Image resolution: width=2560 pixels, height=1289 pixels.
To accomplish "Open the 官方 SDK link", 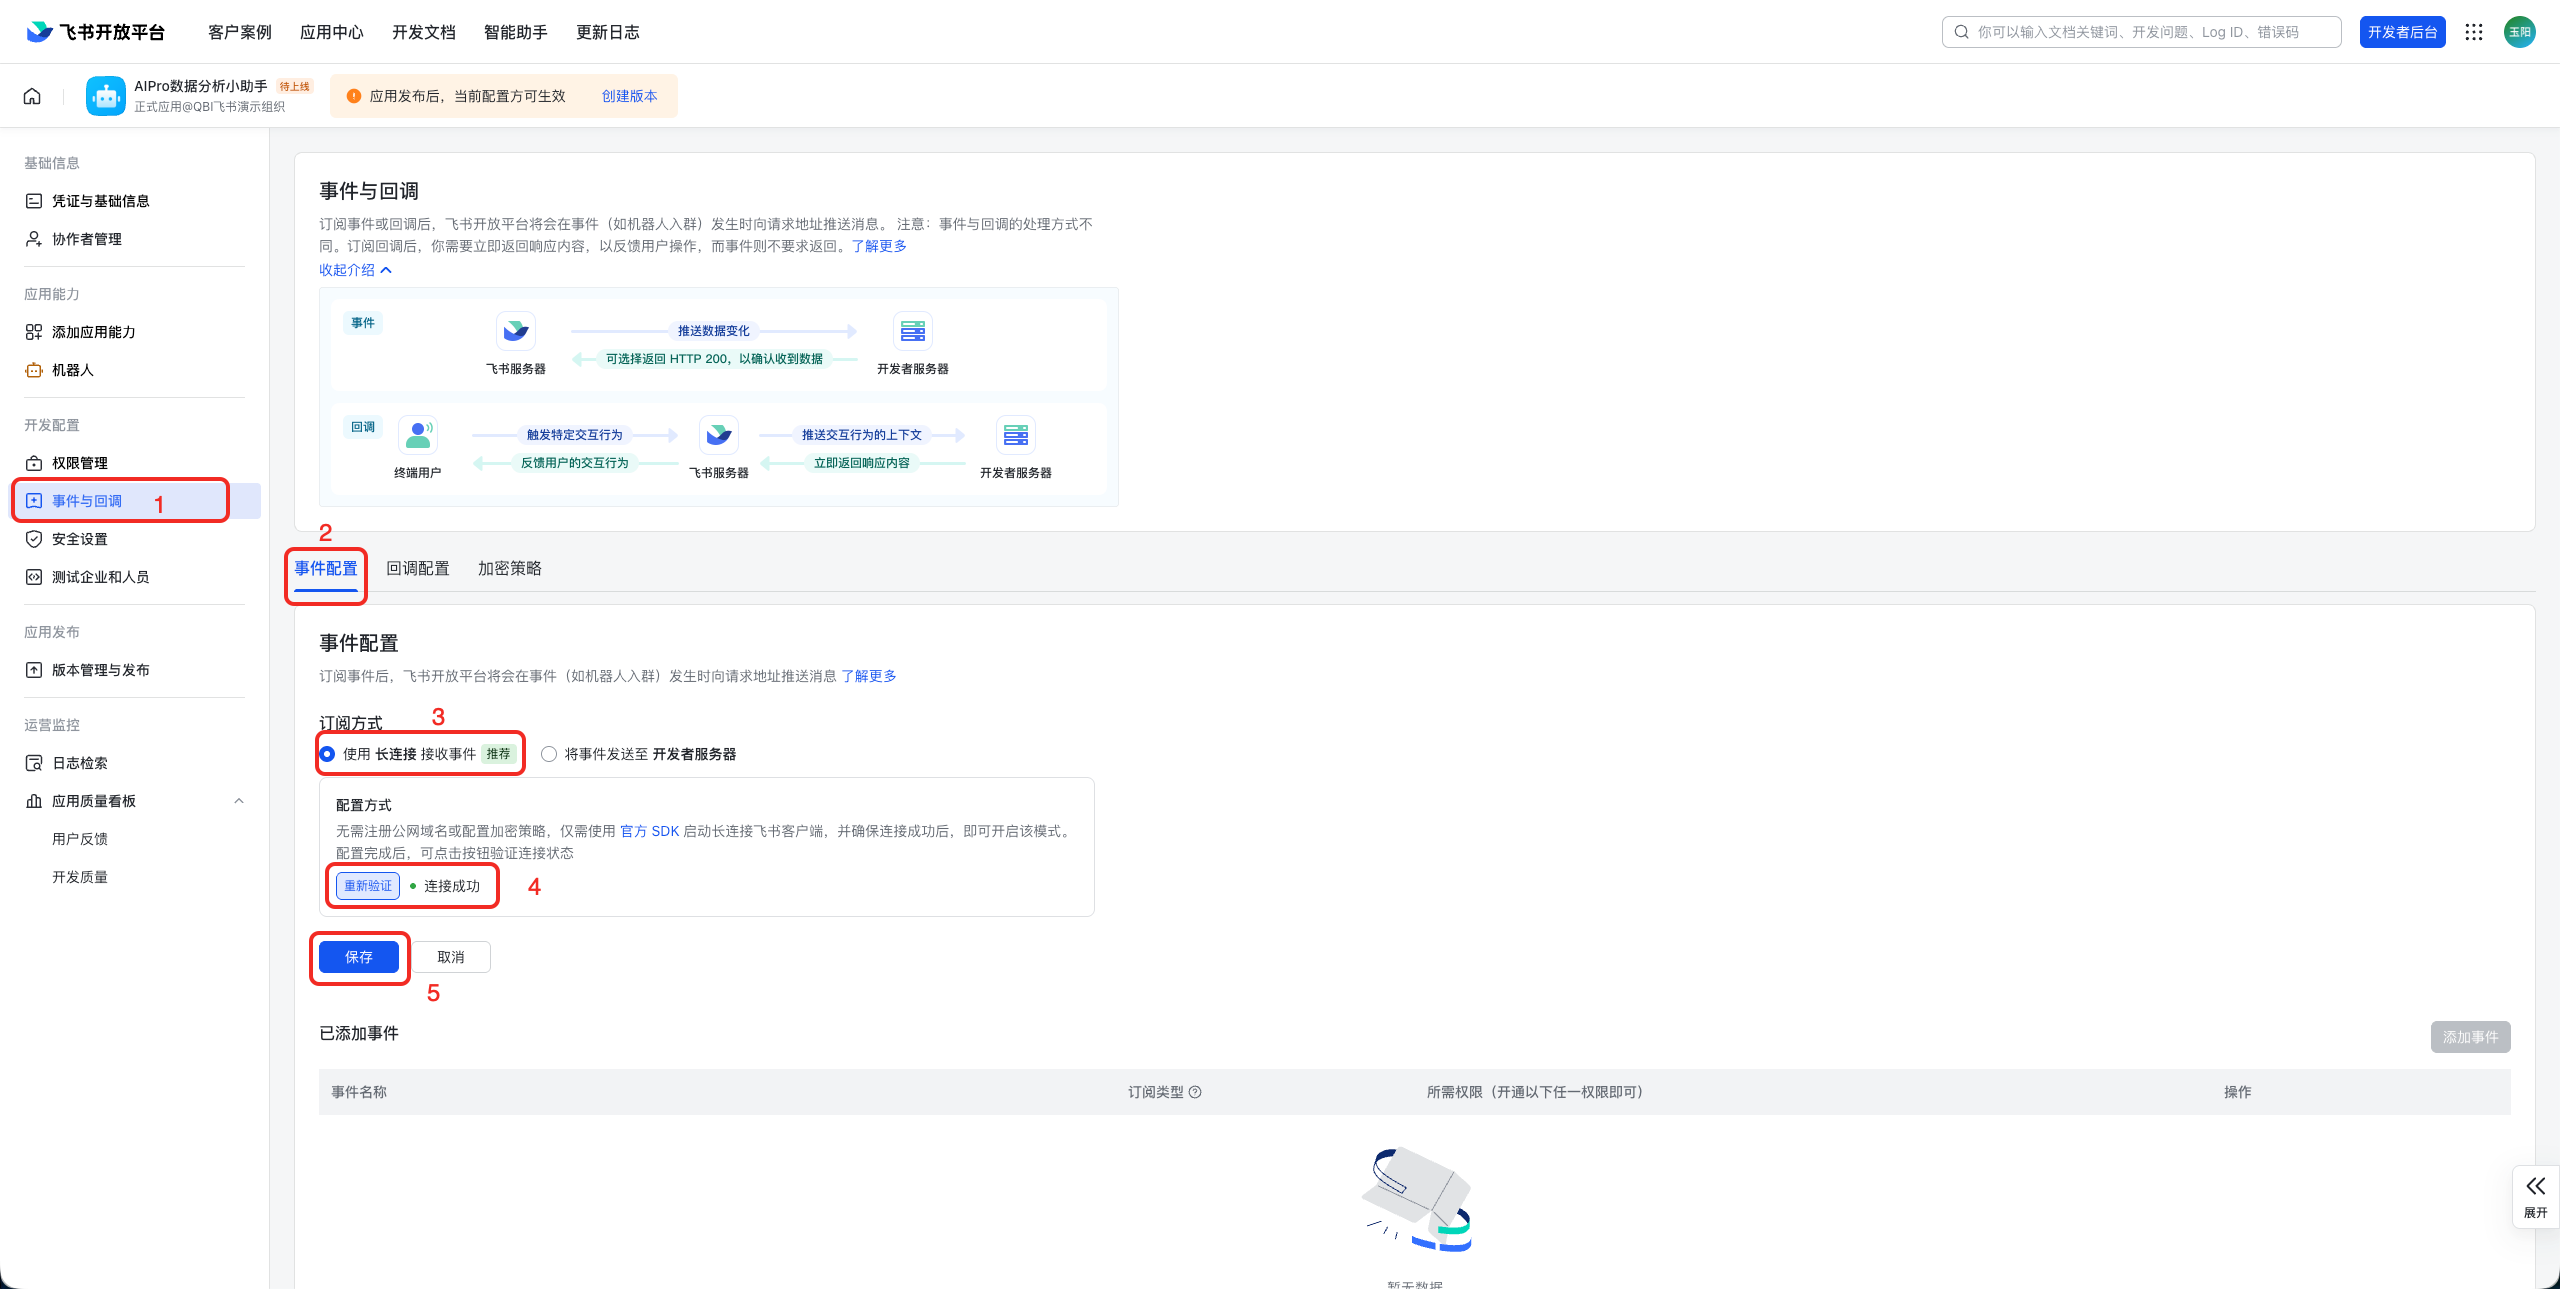I will point(650,831).
